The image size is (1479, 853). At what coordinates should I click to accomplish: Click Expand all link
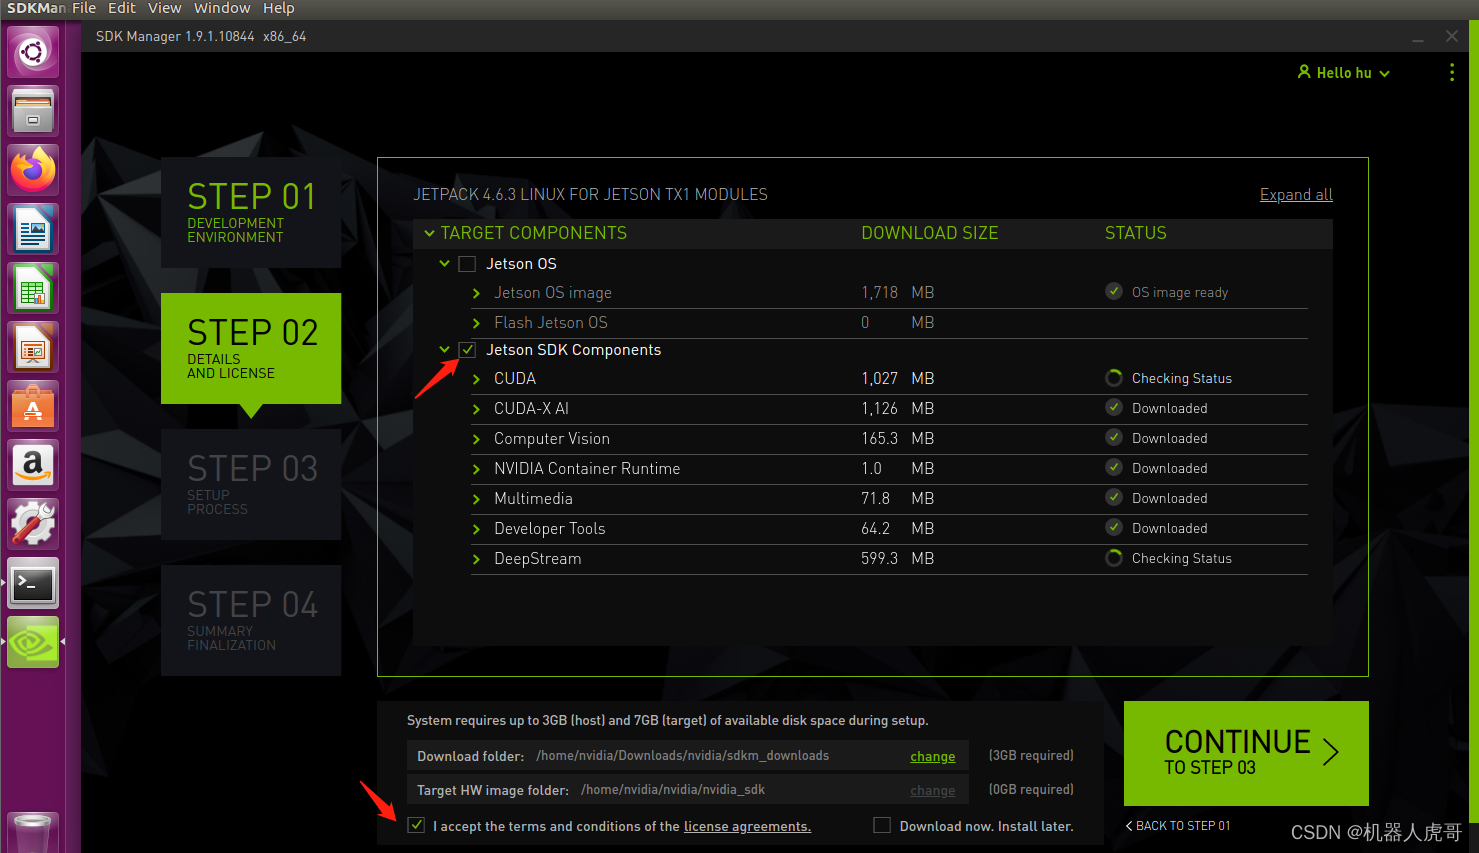1296,195
